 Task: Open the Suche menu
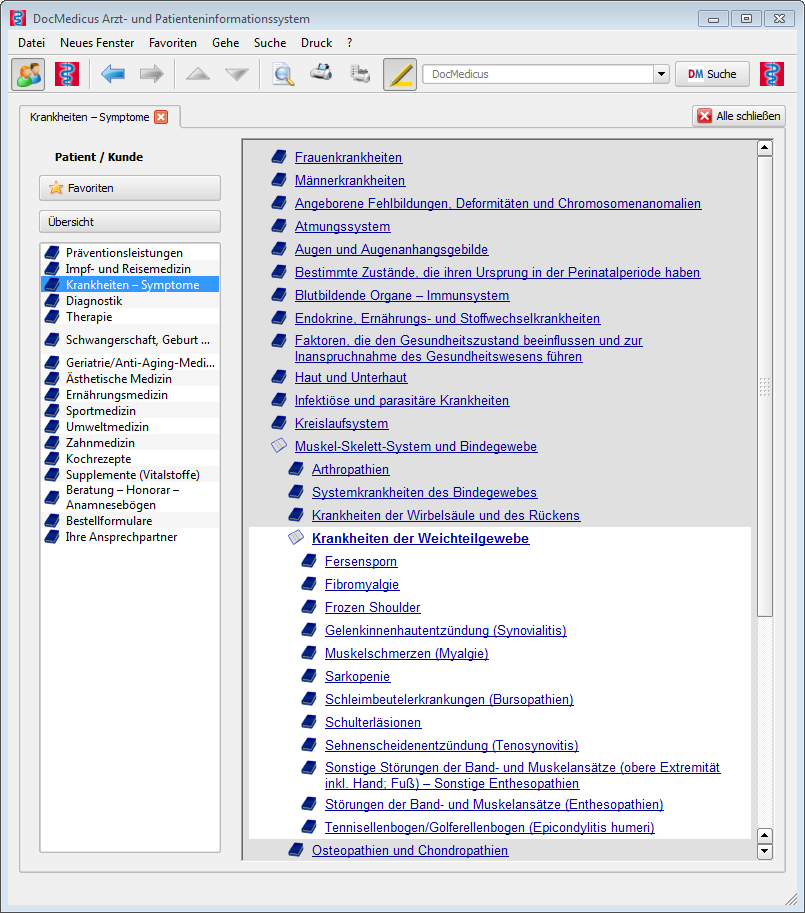coord(270,43)
